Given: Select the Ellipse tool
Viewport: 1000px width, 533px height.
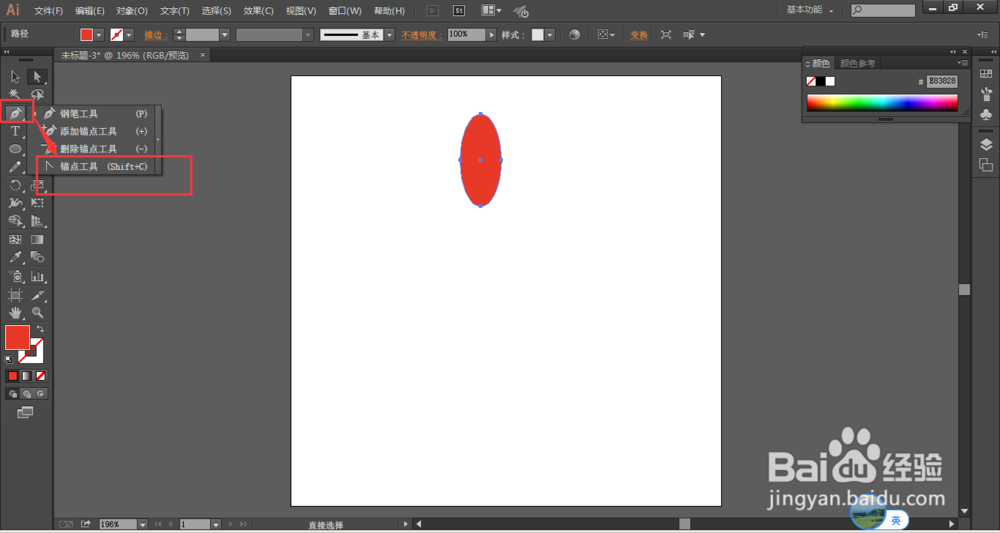Looking at the screenshot, I should coord(15,149).
